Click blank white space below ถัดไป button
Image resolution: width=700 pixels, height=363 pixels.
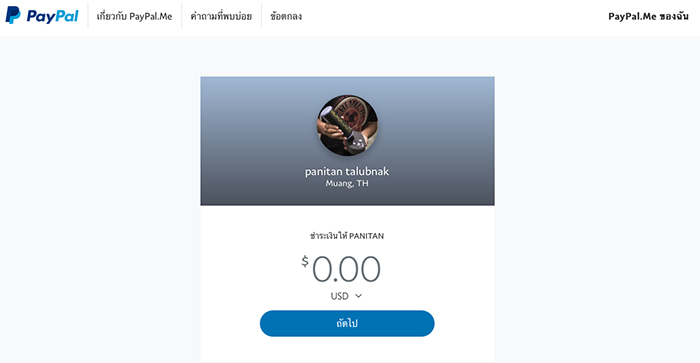347,350
